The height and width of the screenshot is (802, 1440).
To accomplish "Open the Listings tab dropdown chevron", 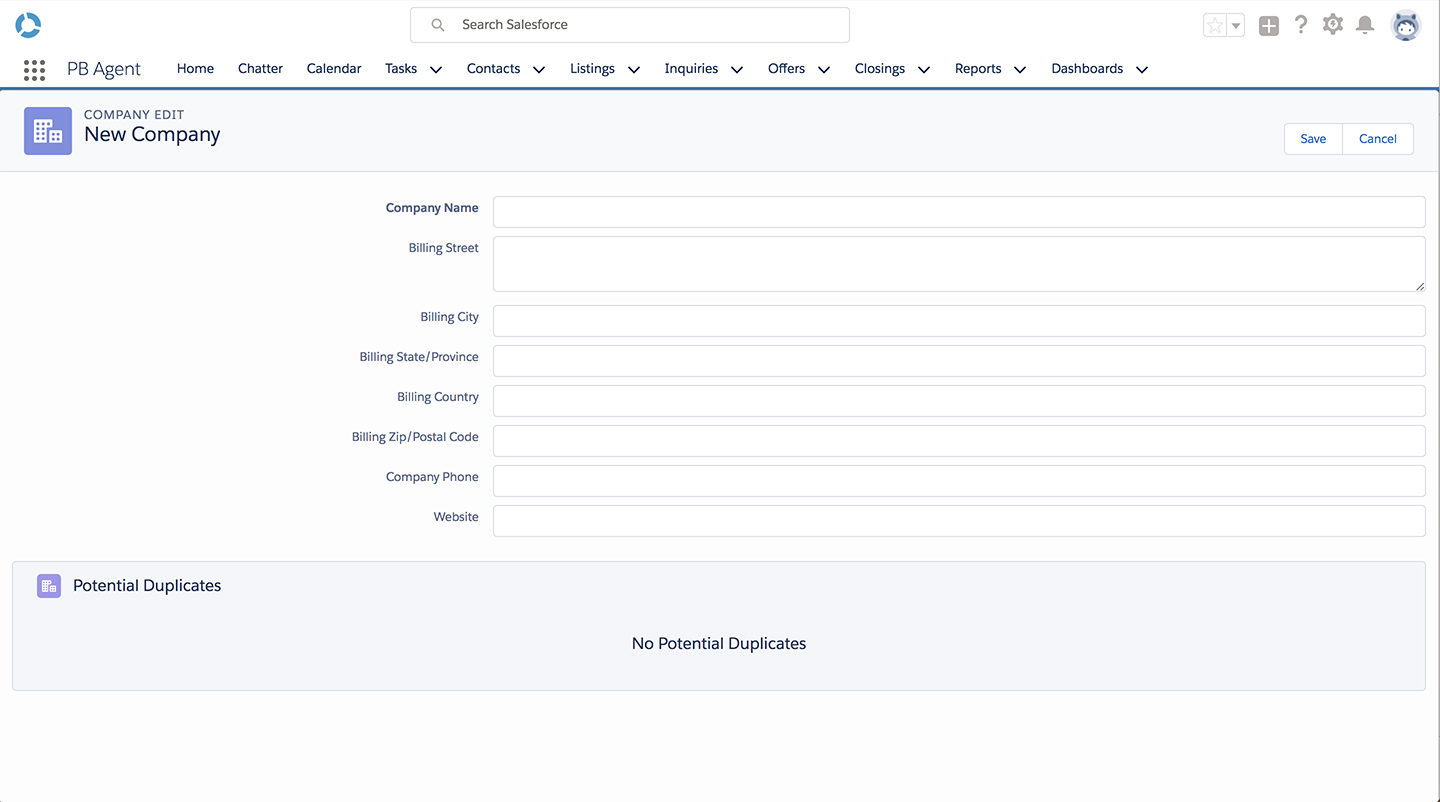I will click(x=633, y=69).
